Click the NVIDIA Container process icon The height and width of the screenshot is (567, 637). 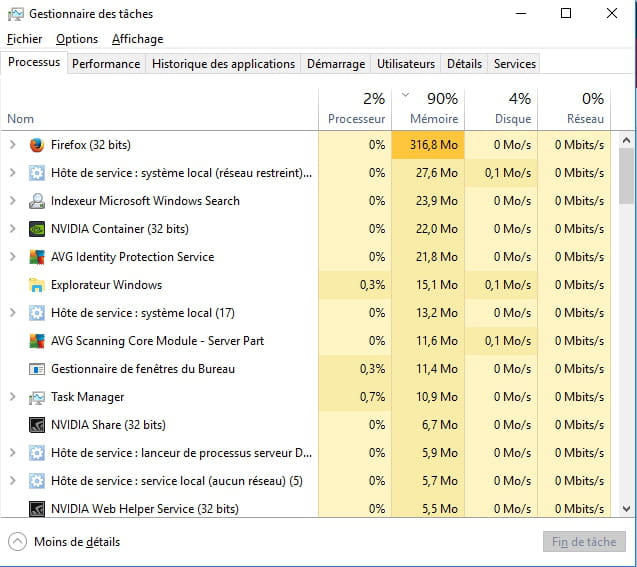pyautogui.click(x=37, y=229)
